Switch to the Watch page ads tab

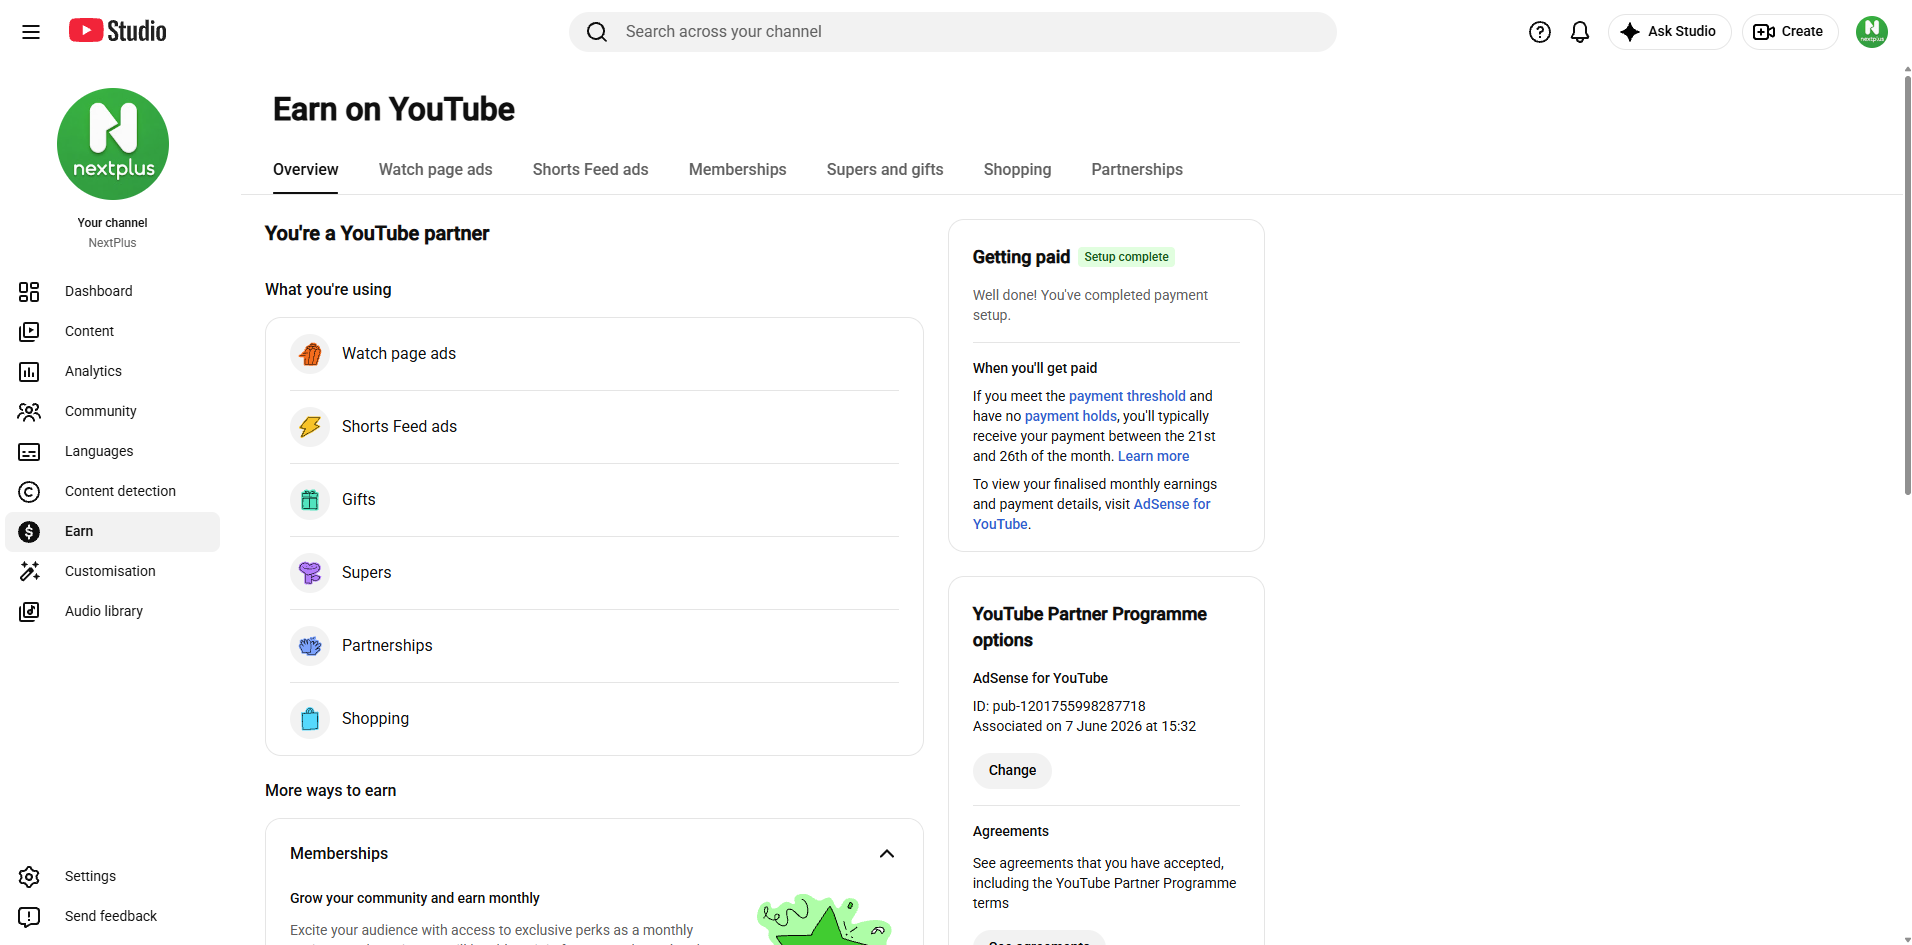435,170
